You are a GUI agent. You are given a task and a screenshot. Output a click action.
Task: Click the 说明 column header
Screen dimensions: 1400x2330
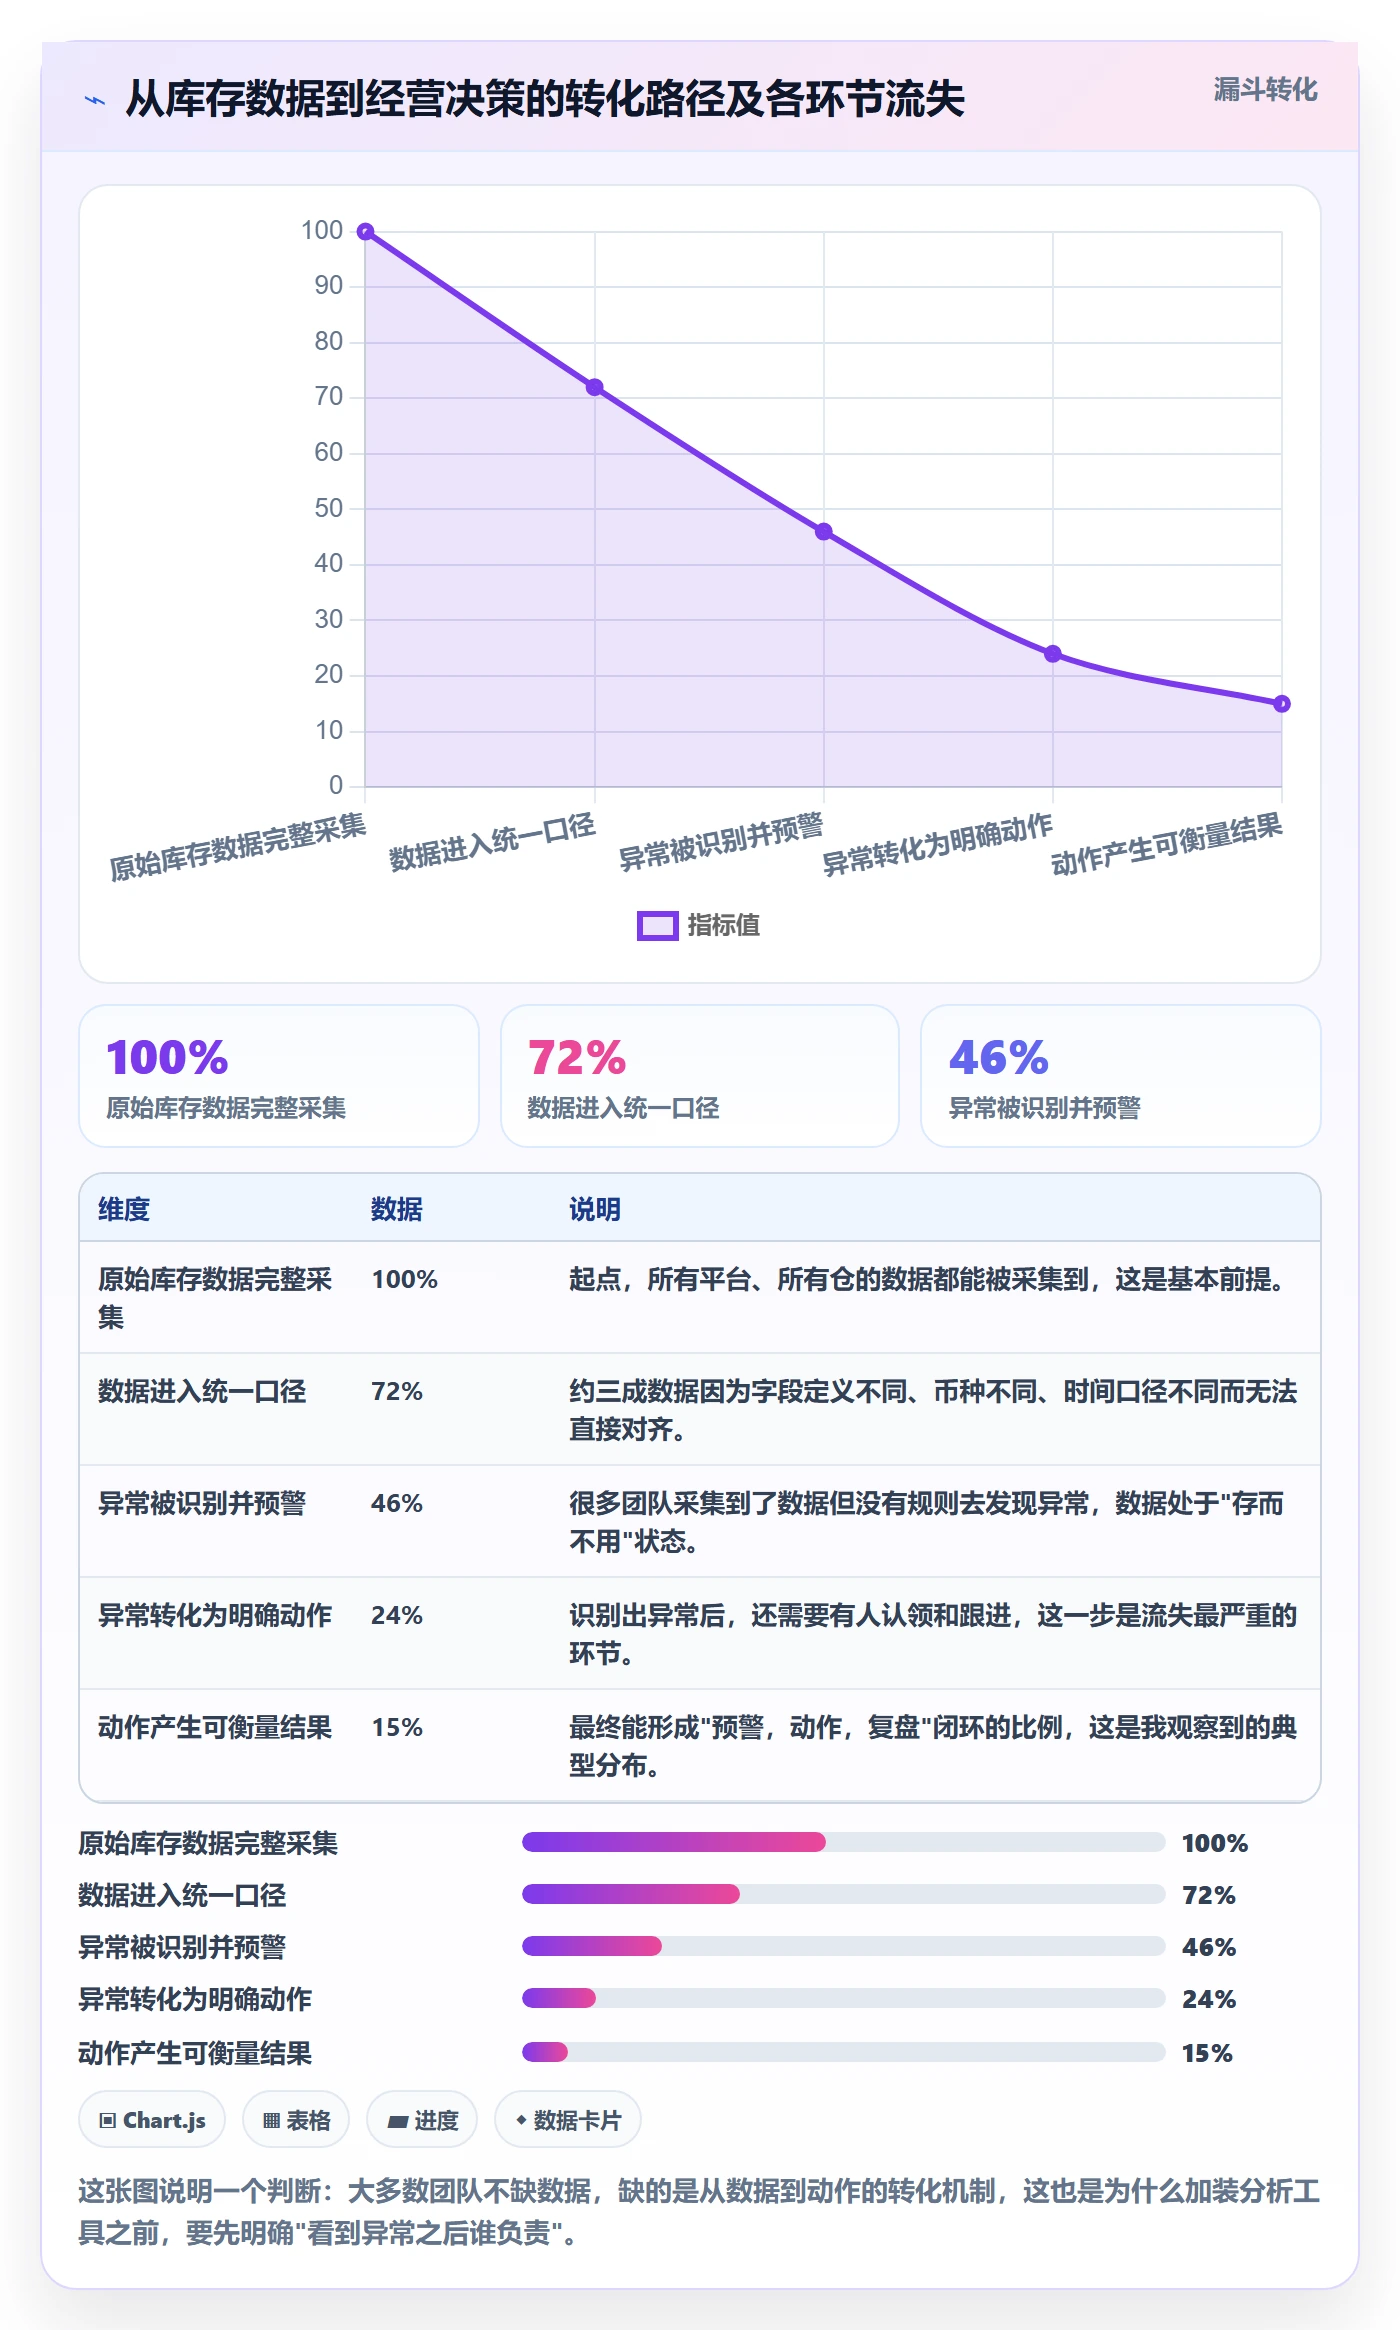tap(595, 1209)
